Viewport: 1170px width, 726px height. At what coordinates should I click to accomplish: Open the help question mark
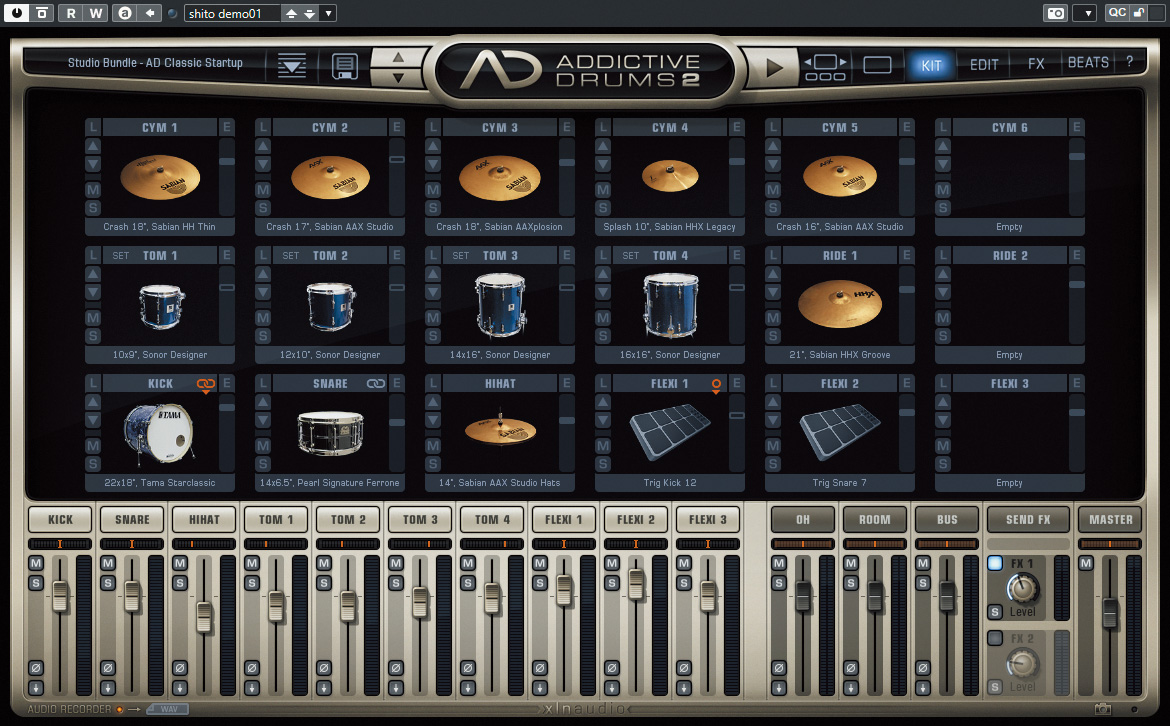pyautogui.click(x=1130, y=63)
